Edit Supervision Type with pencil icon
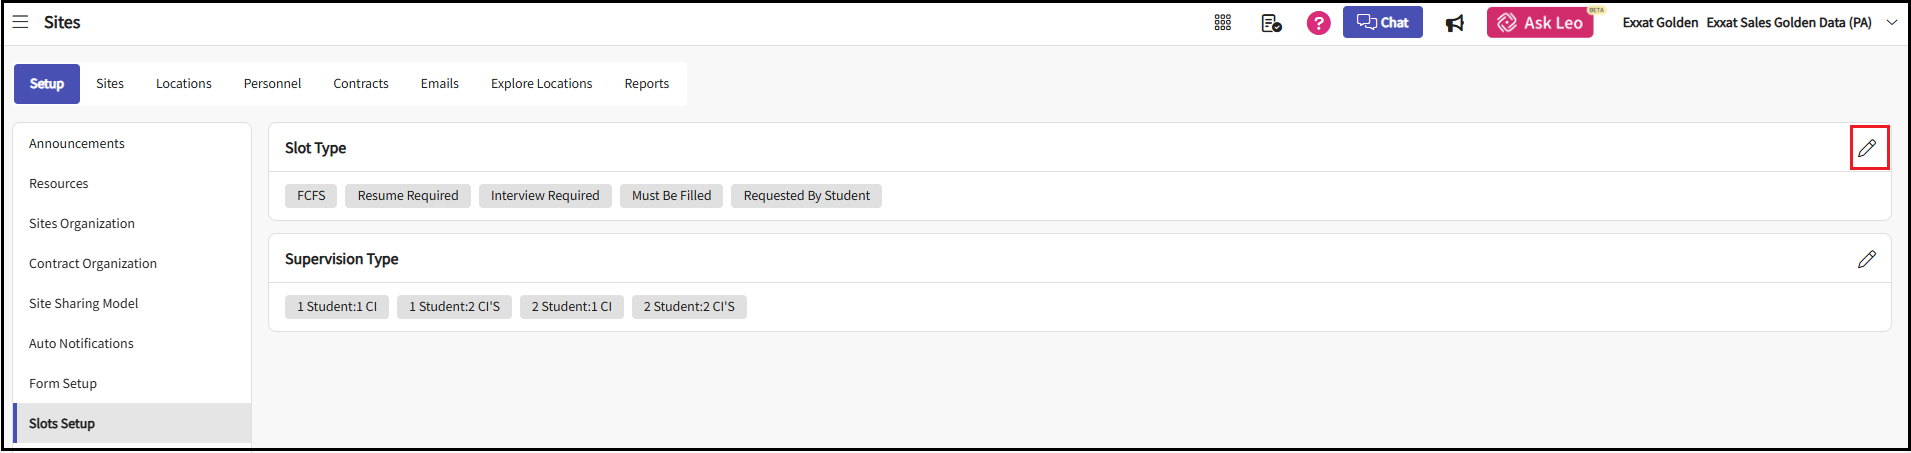The height and width of the screenshot is (453, 1911). pos(1867,259)
